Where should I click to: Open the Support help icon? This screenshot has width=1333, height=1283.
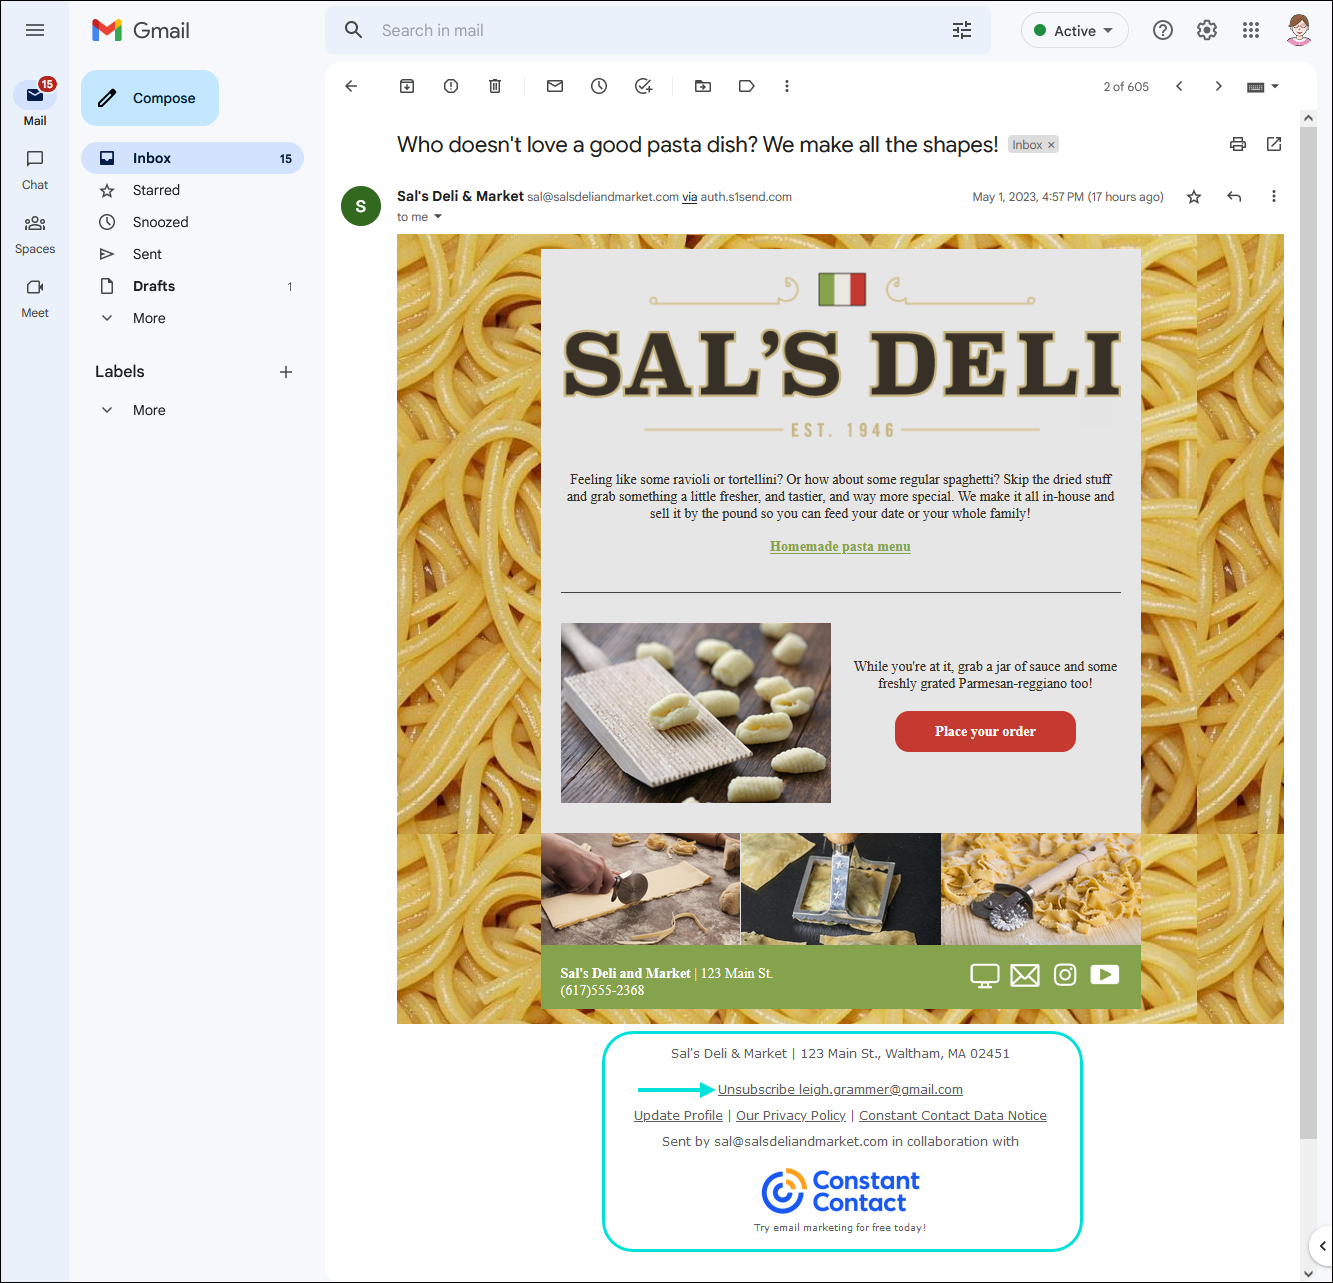(1163, 30)
